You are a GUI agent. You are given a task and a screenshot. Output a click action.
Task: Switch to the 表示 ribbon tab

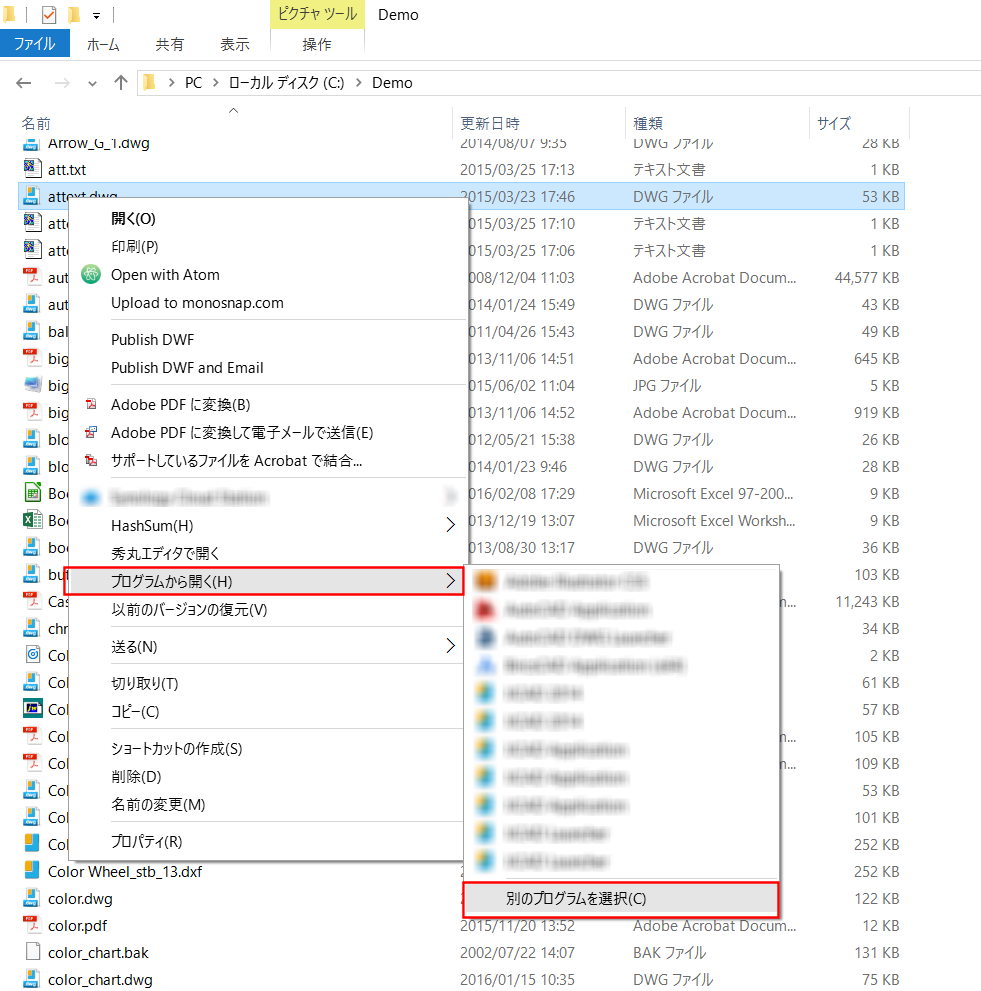click(x=235, y=44)
